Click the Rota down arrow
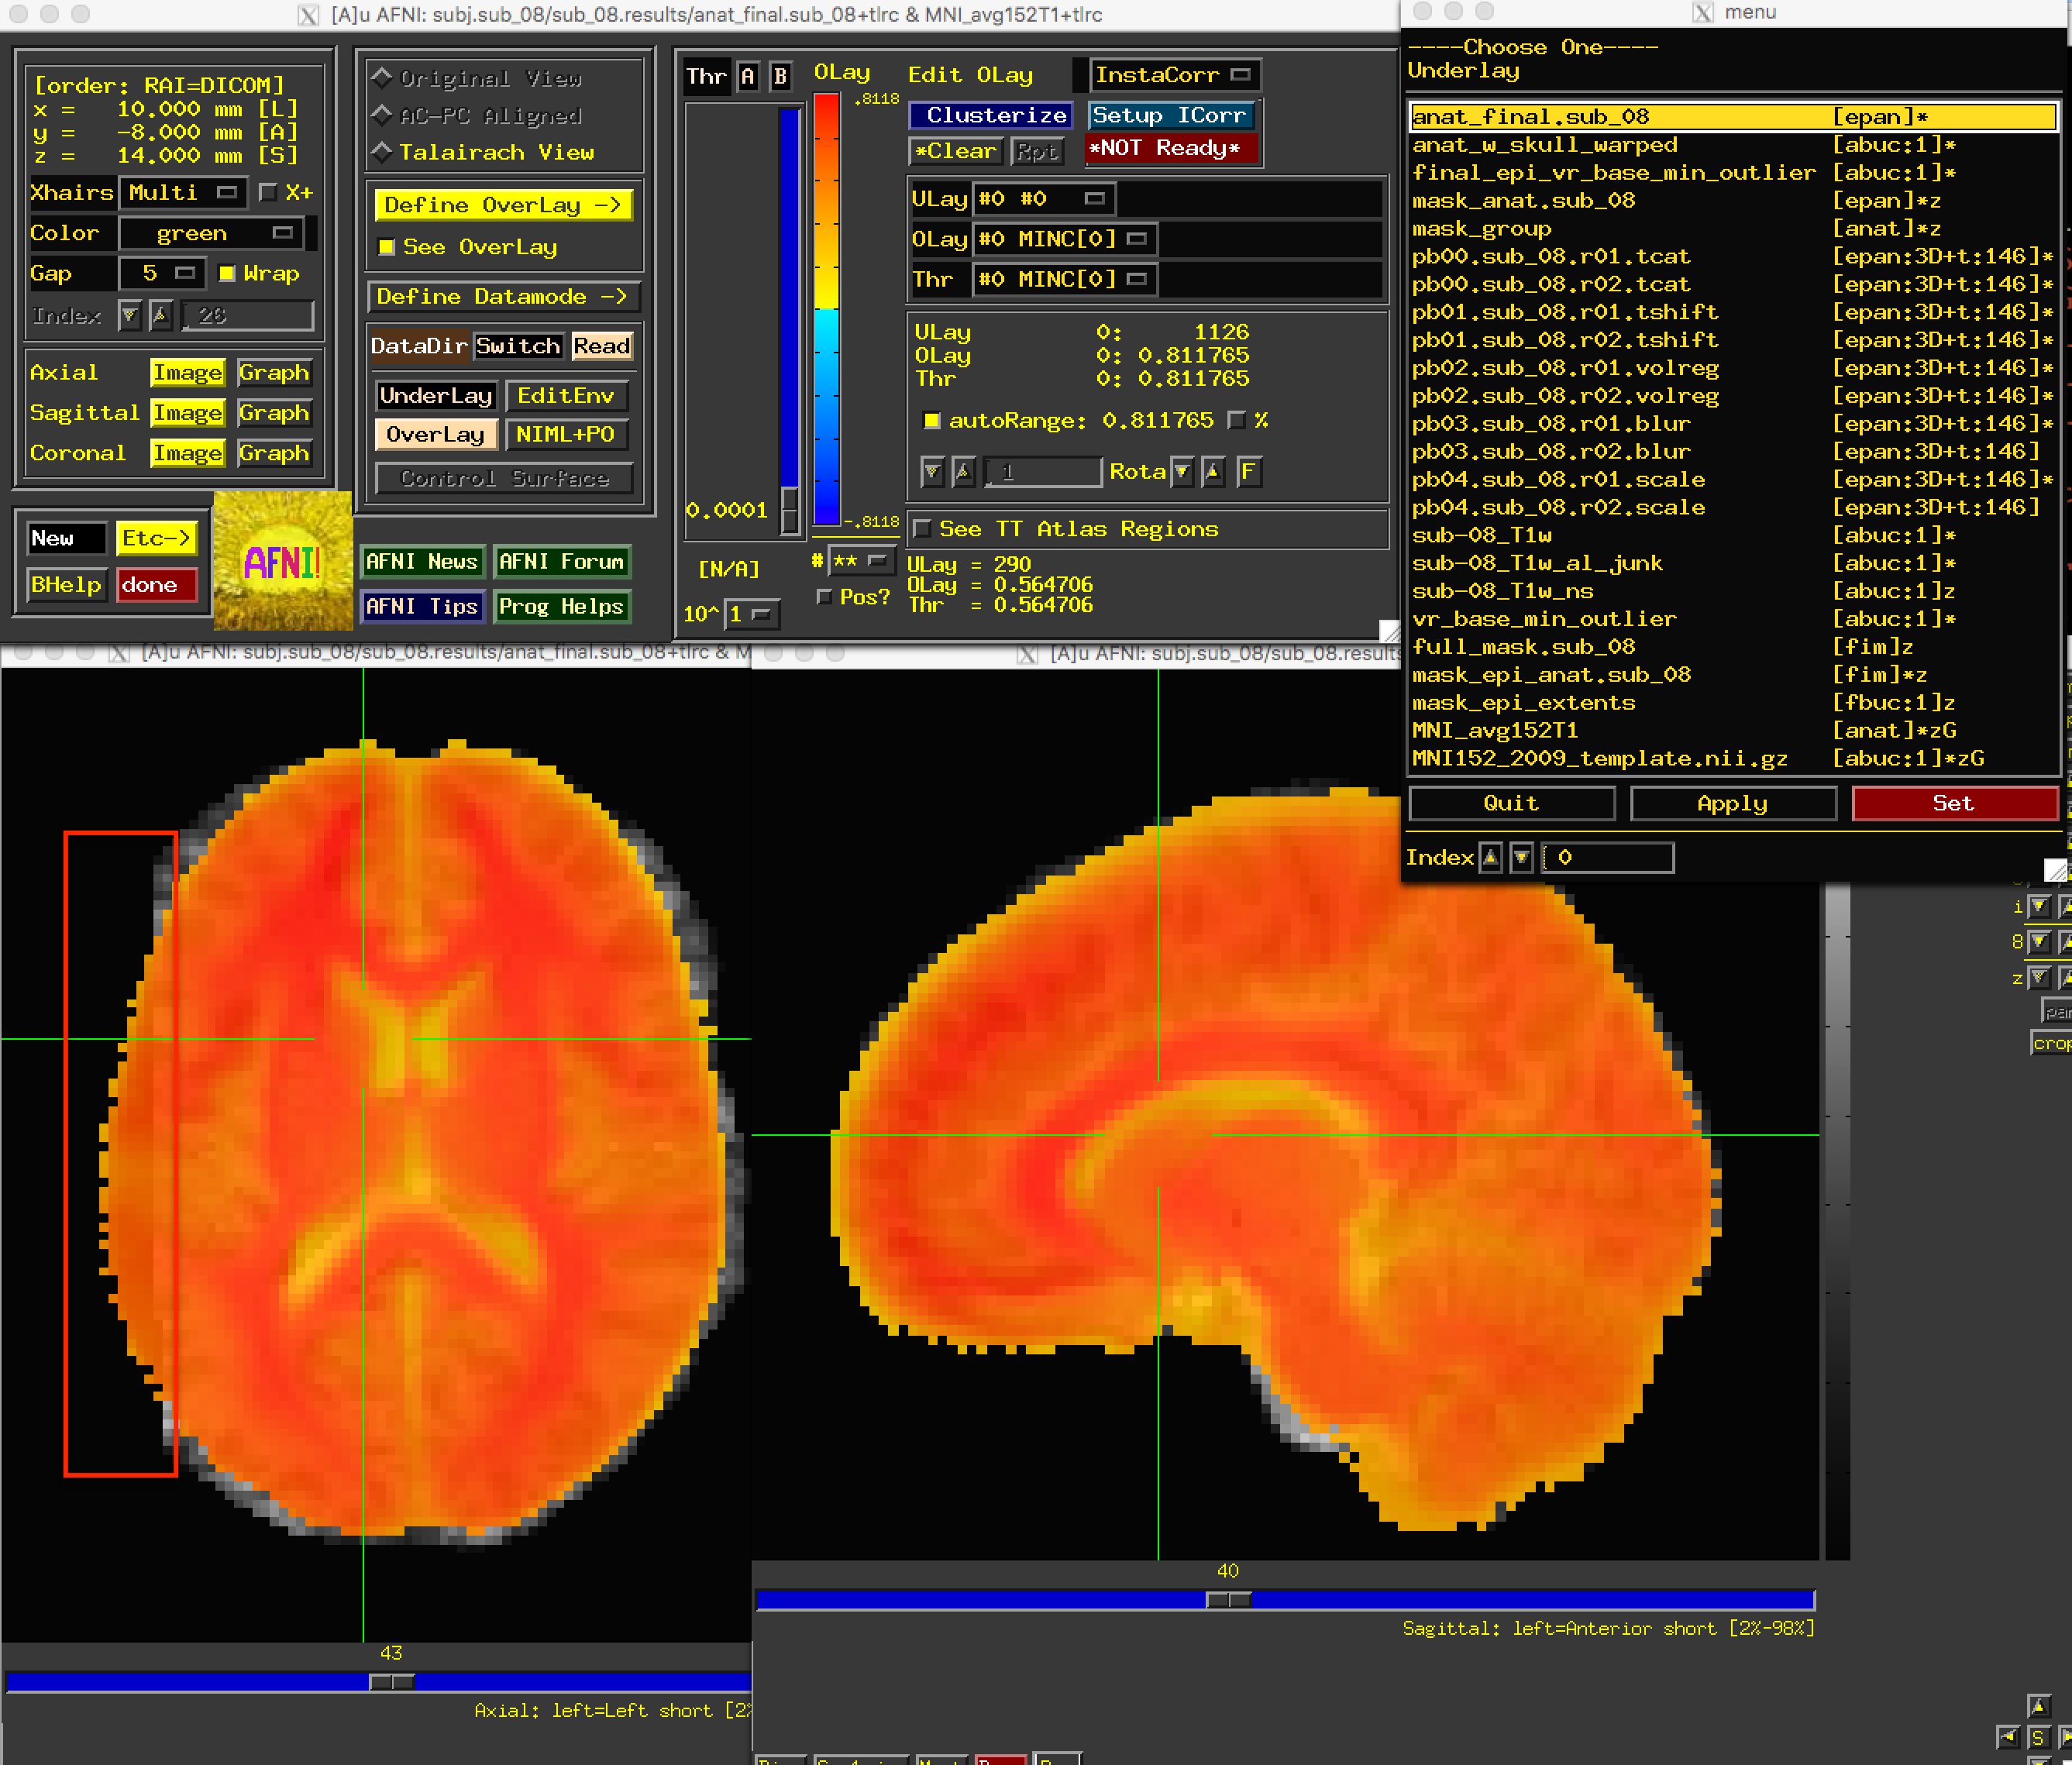Viewport: 2072px width, 1765px height. 1182,472
